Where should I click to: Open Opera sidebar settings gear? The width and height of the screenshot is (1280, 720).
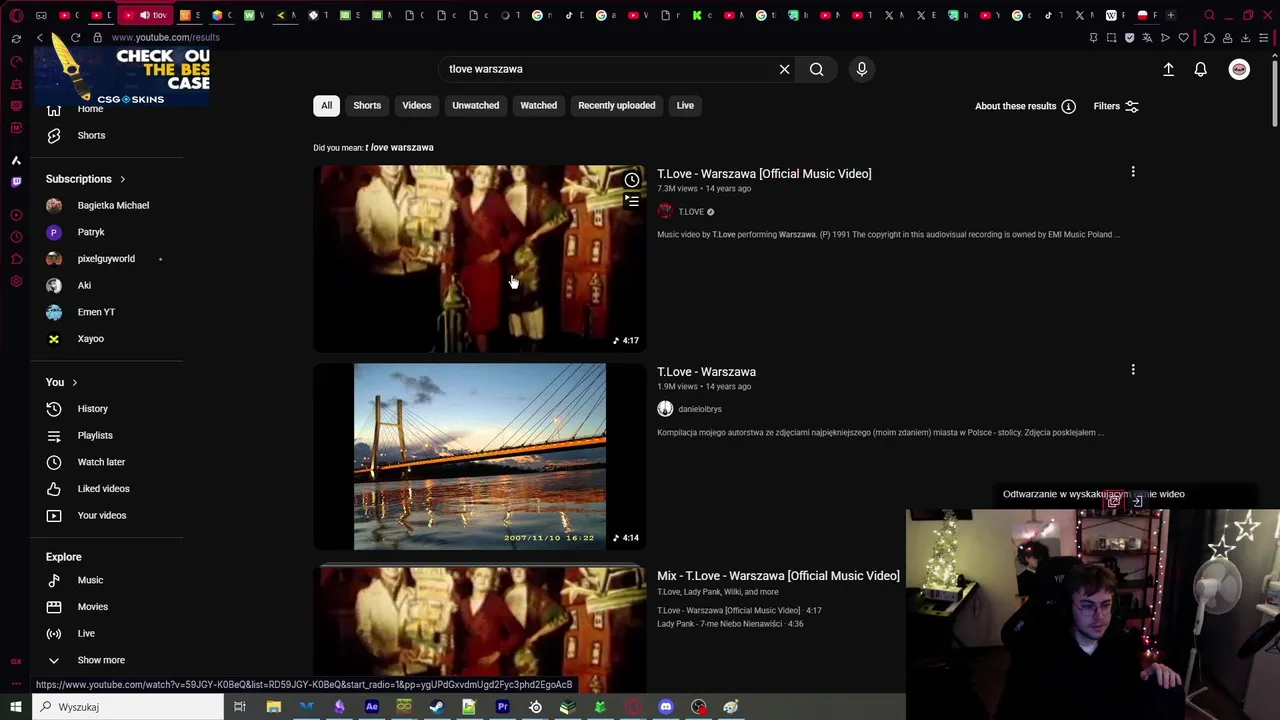pyautogui.click(x=16, y=281)
